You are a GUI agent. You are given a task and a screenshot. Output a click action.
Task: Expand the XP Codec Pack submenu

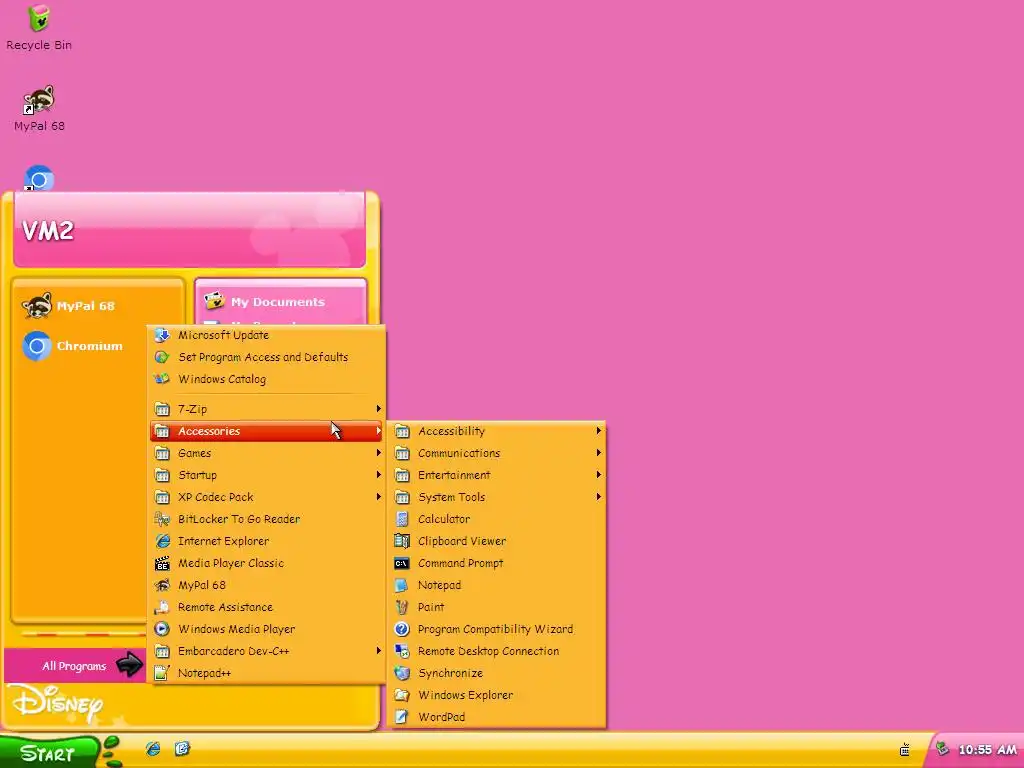click(x=268, y=498)
